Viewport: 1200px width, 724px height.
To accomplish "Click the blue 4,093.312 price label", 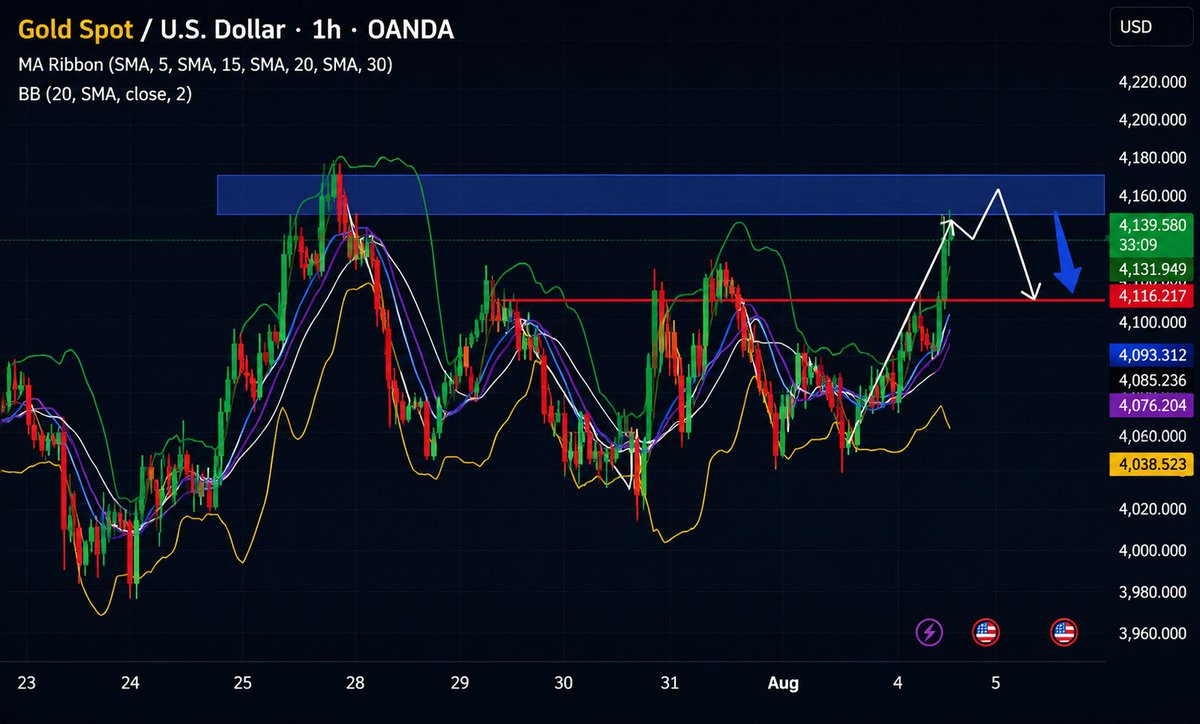I will (x=1153, y=354).
